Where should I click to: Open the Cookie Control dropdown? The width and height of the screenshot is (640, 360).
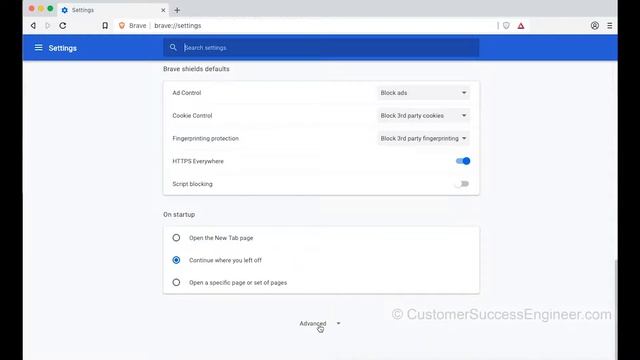tap(423, 116)
